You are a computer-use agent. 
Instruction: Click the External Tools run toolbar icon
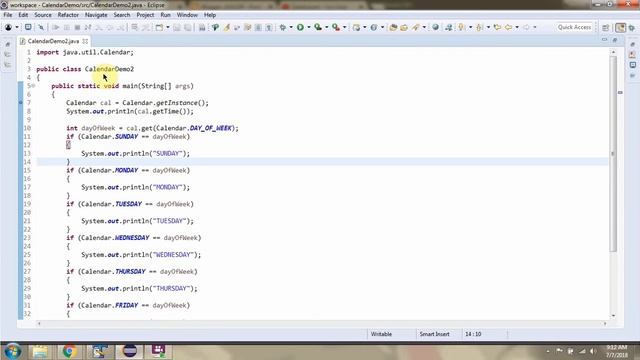tap(336, 27)
